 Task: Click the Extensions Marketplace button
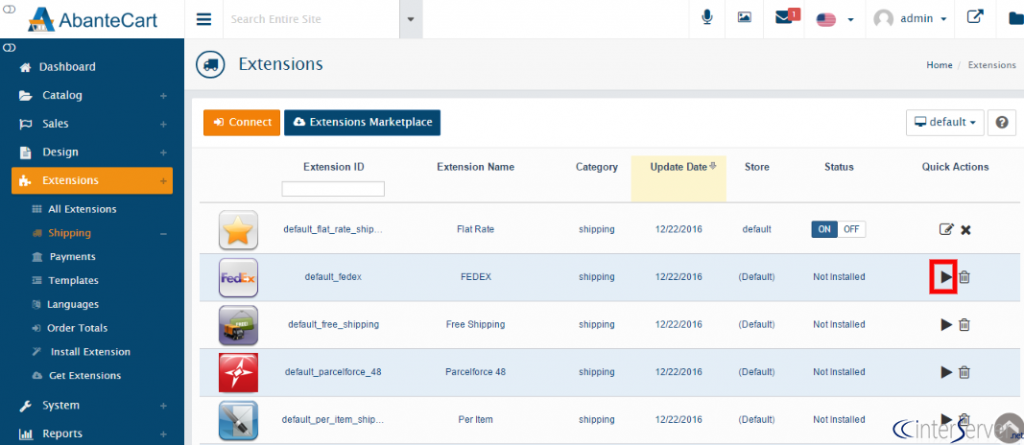point(362,122)
